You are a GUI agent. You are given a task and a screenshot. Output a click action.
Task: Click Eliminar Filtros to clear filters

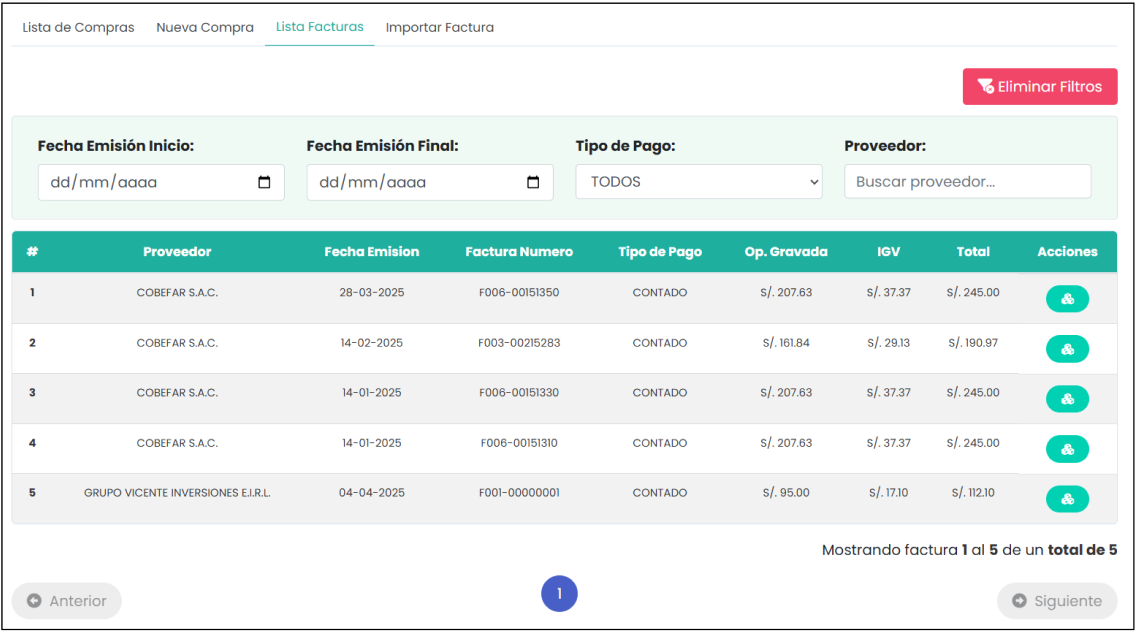(1039, 87)
